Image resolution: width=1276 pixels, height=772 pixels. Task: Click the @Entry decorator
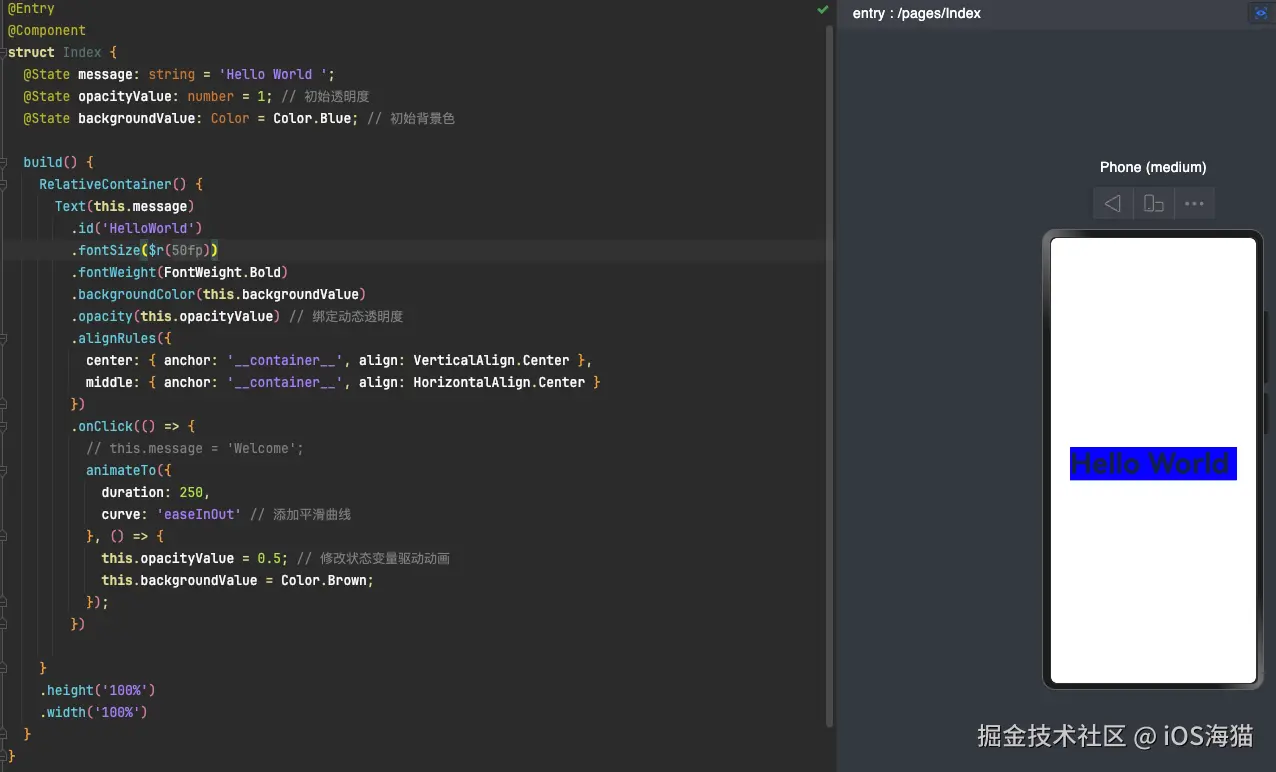(x=31, y=8)
